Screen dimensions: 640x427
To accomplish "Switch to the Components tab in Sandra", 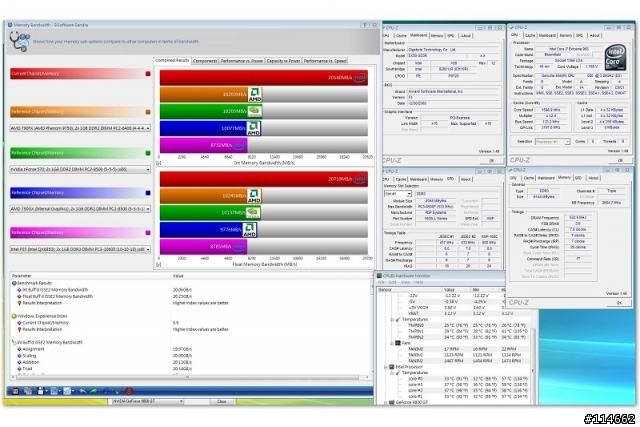I will coord(205,61).
